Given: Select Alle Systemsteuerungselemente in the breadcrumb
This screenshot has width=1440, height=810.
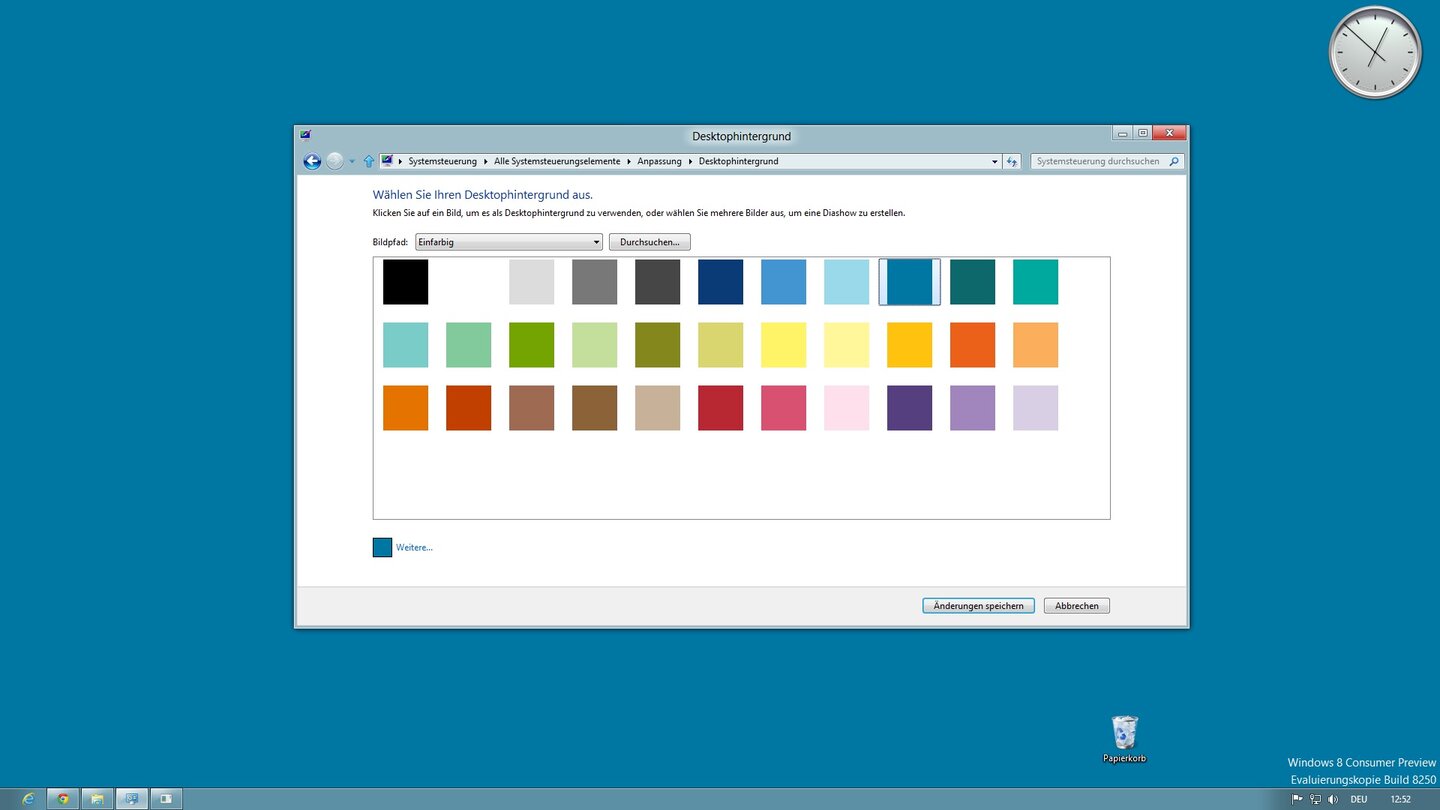Looking at the screenshot, I should 557,161.
